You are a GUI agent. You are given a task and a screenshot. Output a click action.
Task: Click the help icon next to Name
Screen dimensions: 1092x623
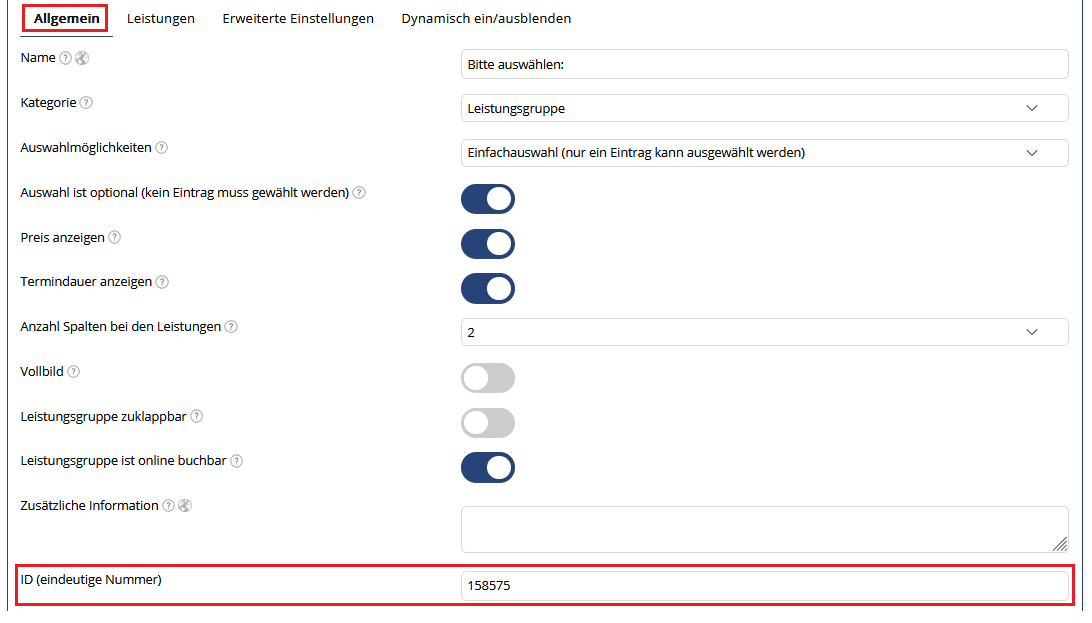(65, 58)
